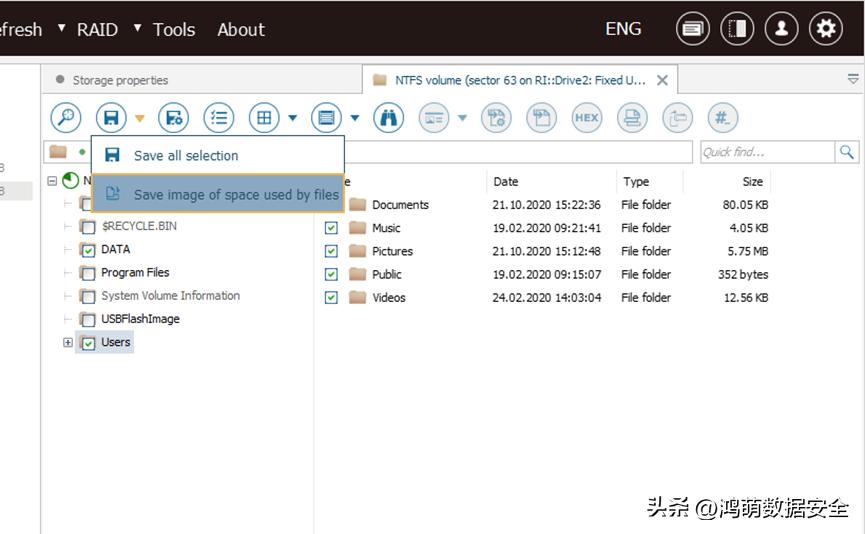Select the Music folder row
The height and width of the screenshot is (534, 865).
pos(545,228)
